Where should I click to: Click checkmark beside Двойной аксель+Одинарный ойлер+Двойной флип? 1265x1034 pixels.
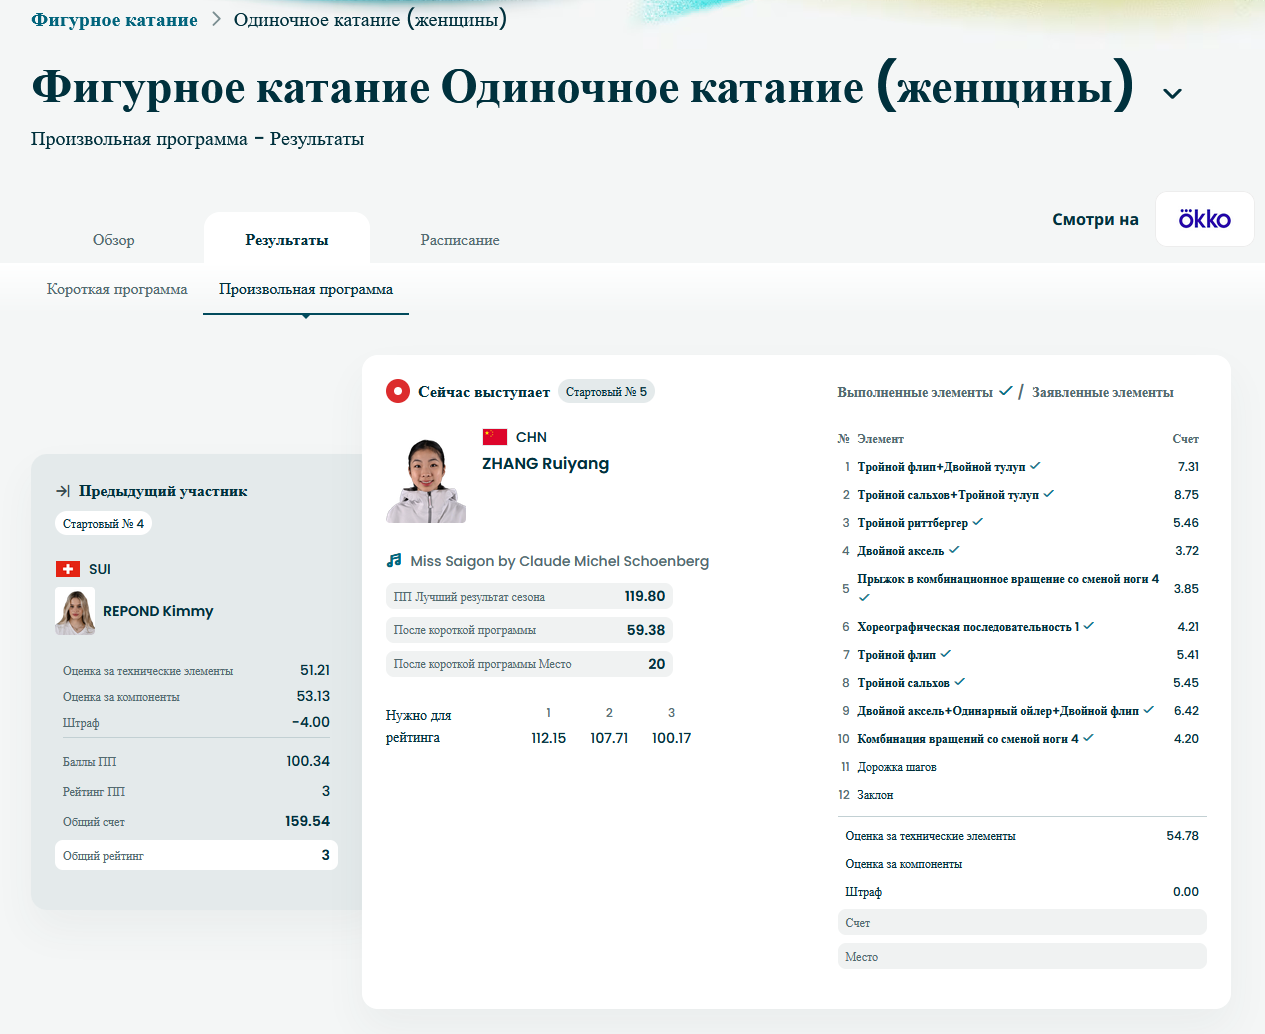(x=1149, y=710)
